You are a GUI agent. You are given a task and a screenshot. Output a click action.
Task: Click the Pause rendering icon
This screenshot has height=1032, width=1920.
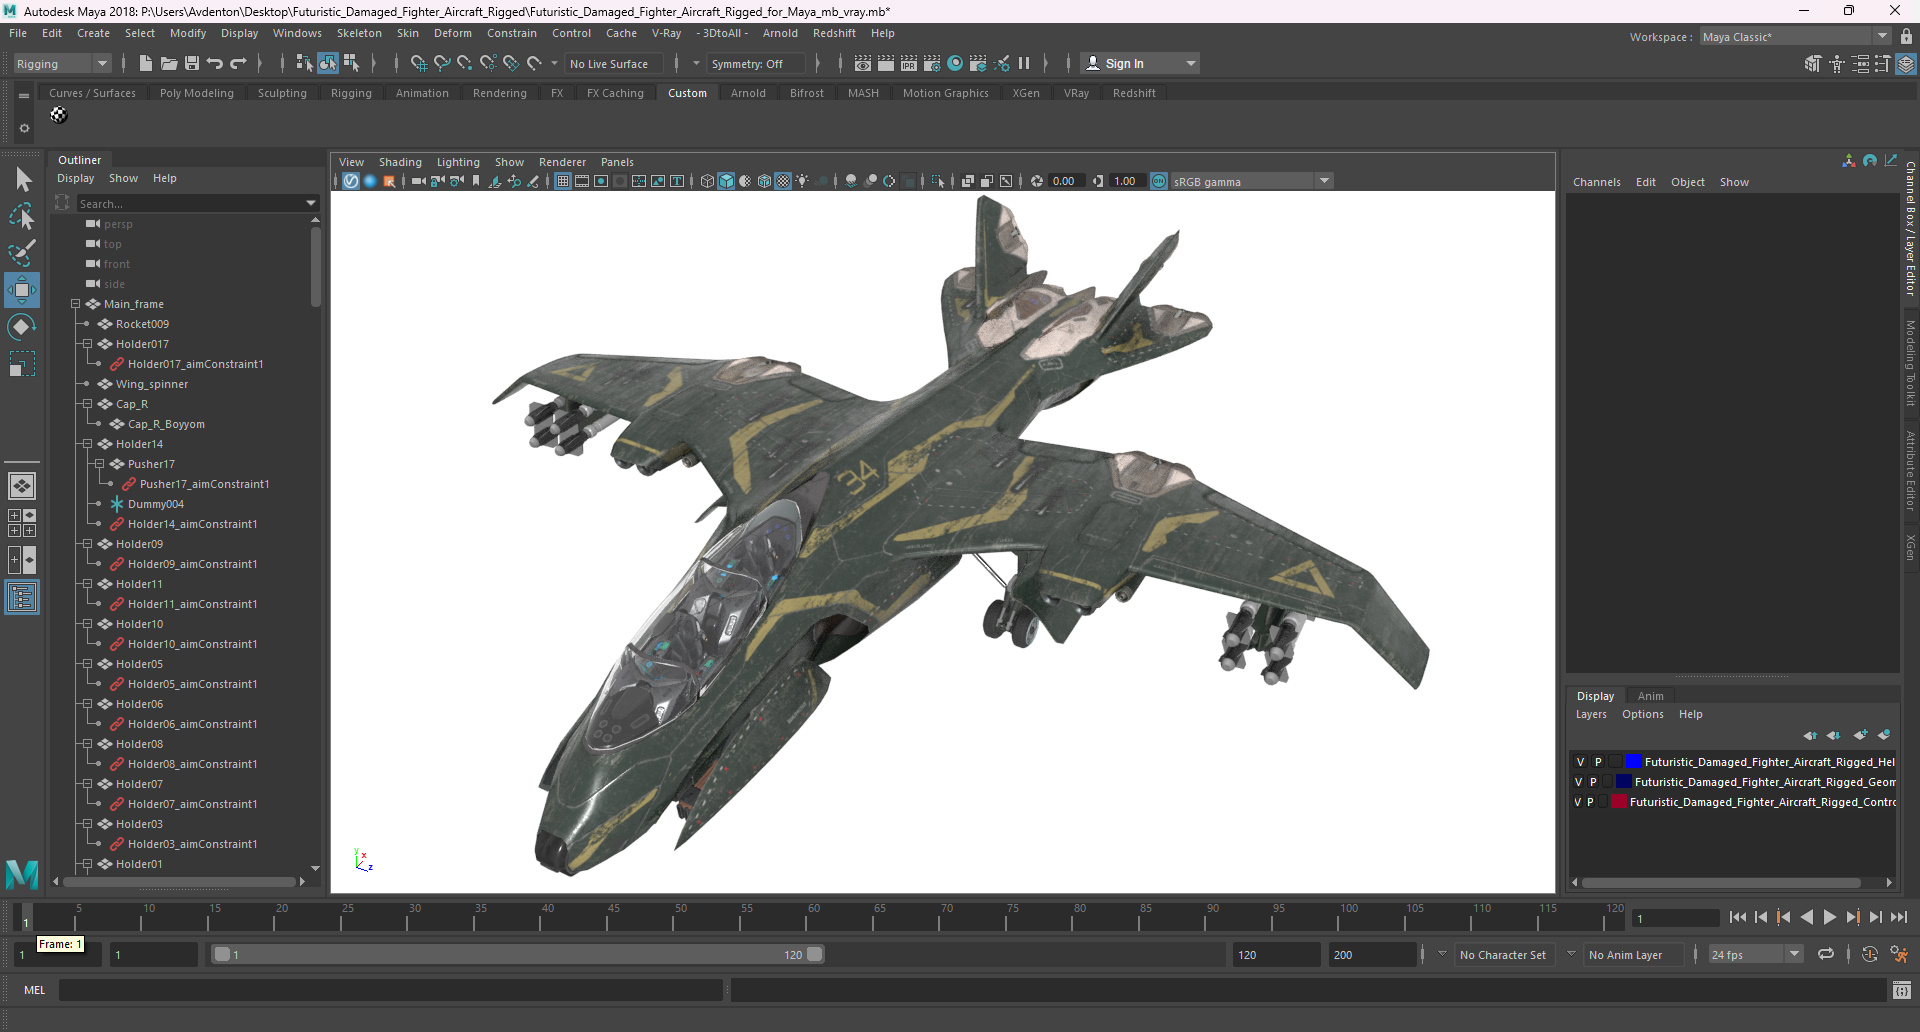pos(1024,63)
